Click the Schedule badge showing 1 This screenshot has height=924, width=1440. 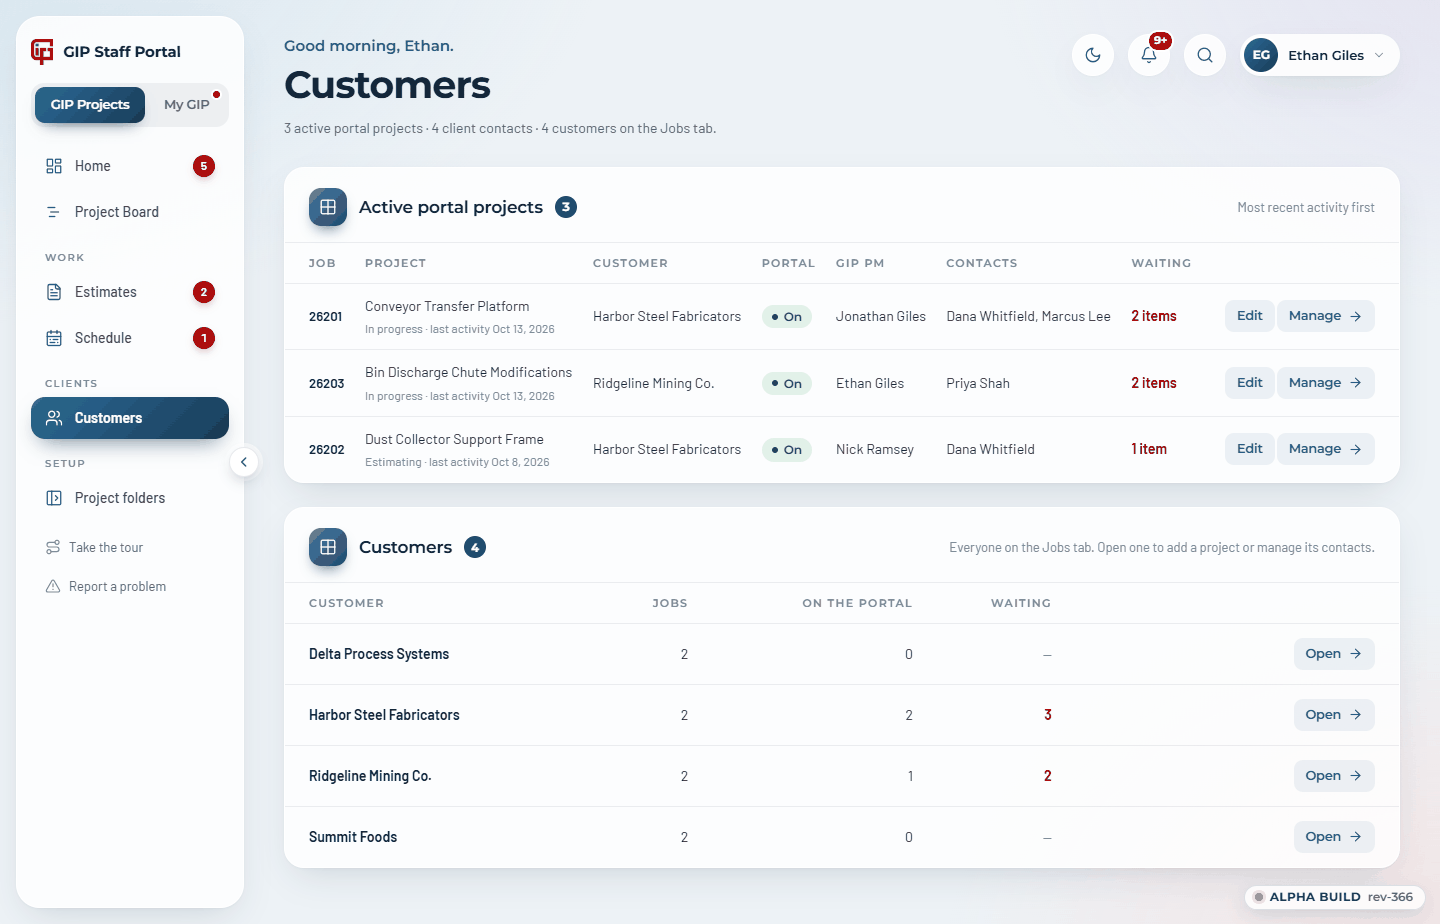tap(204, 338)
